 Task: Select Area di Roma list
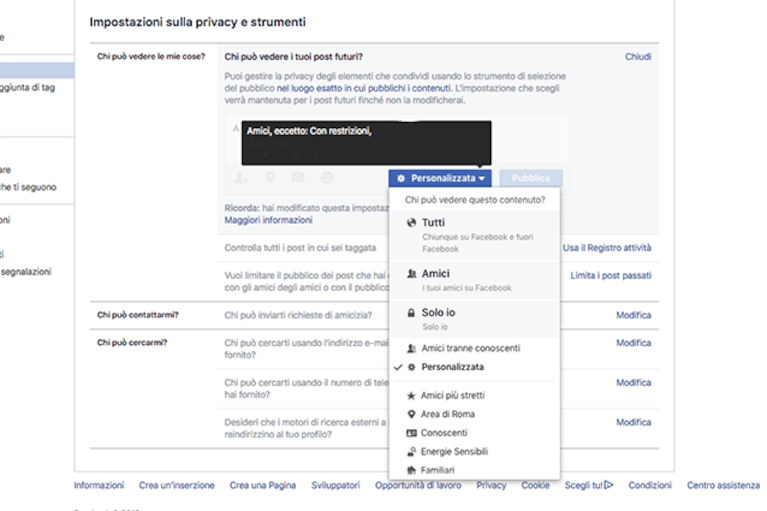(x=474, y=414)
